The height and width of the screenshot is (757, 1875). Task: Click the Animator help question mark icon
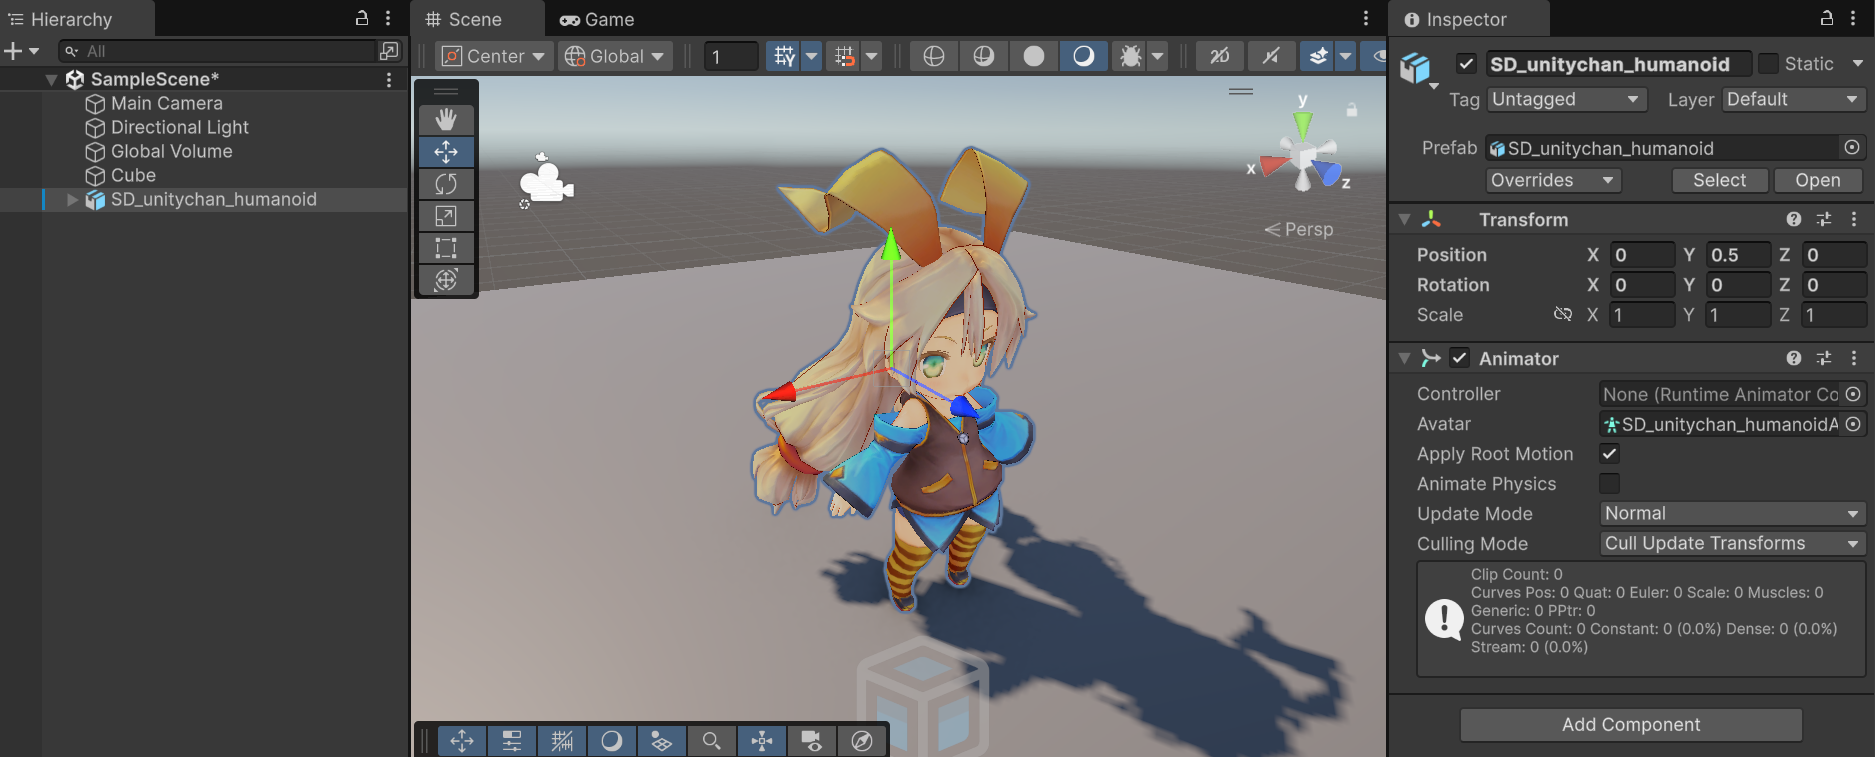point(1794,358)
